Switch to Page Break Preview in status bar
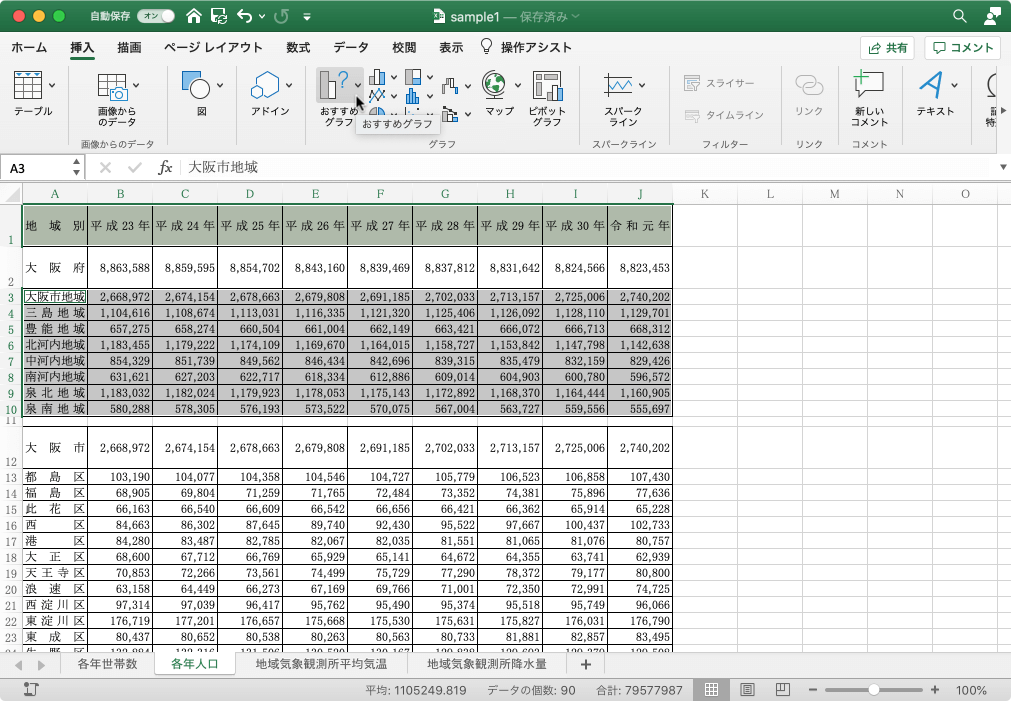This screenshot has width=1011, height=701. pos(782,689)
